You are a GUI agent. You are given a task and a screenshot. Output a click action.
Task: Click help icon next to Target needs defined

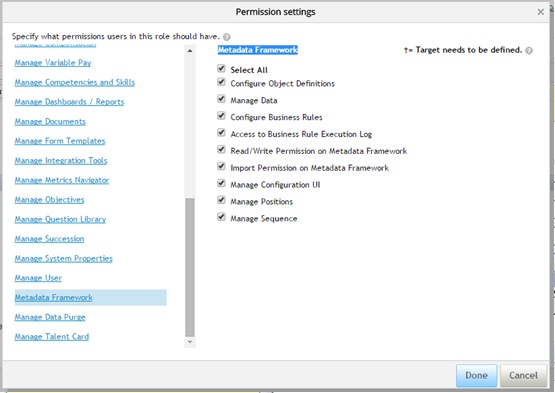click(529, 51)
